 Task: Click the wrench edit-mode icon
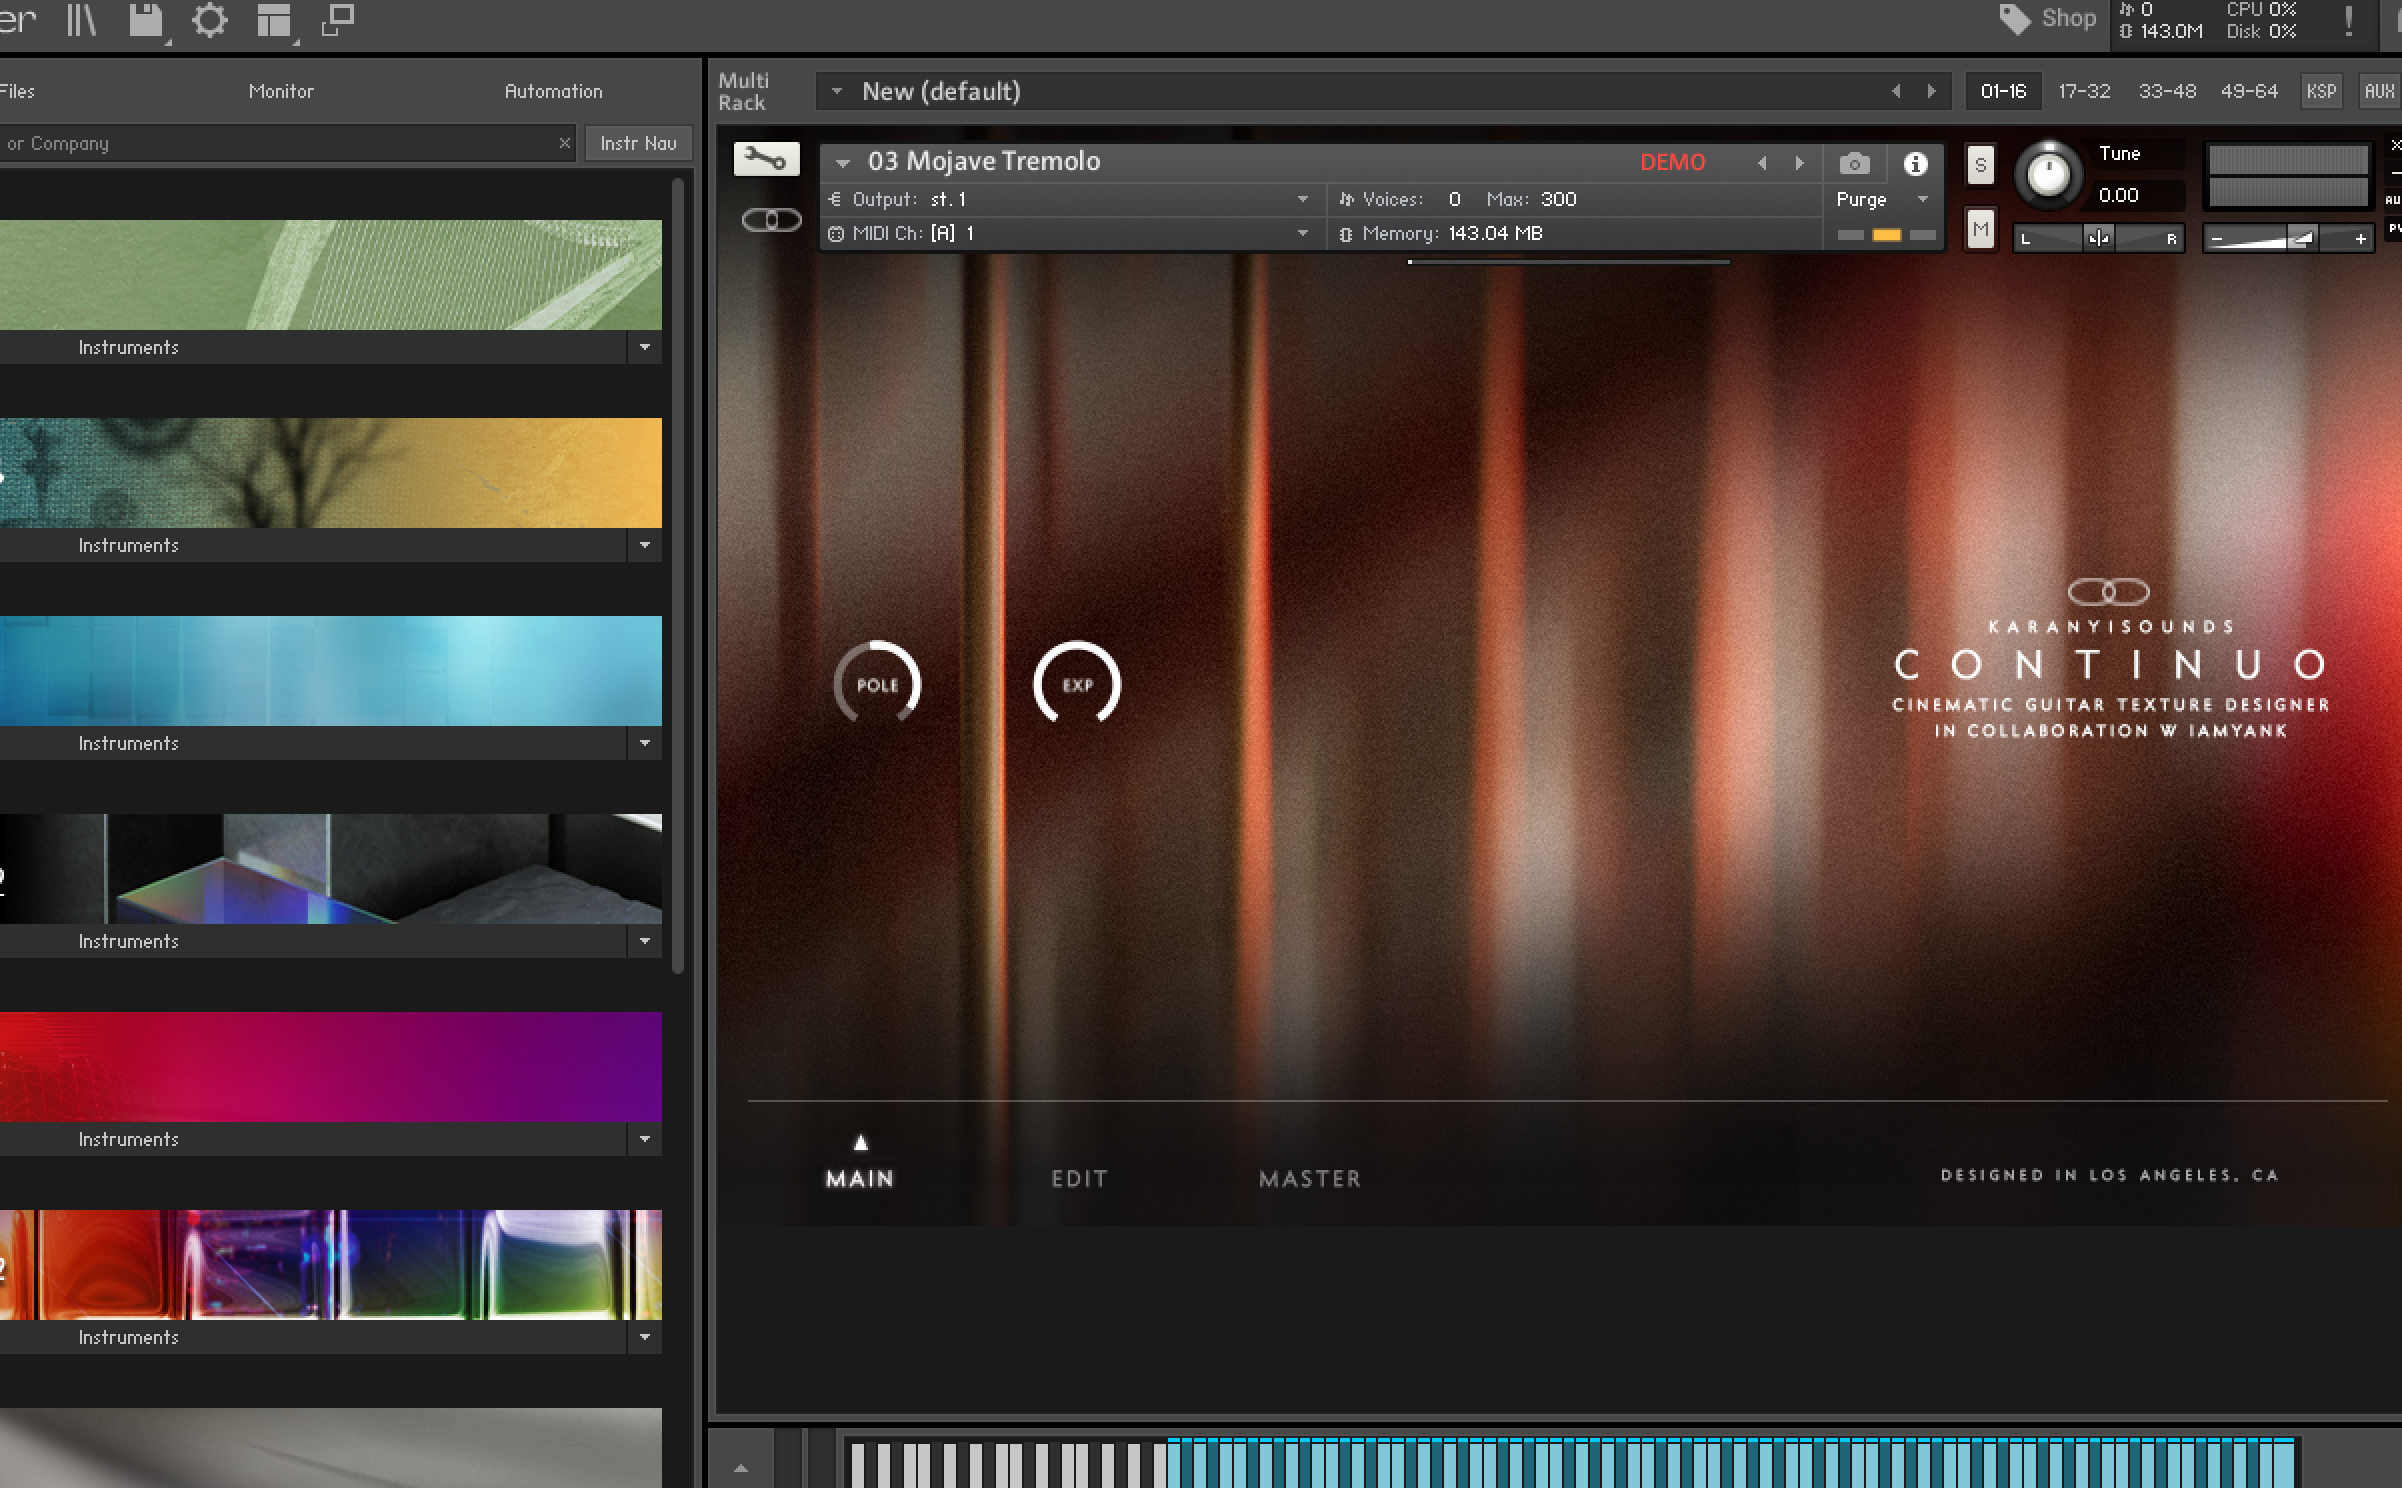point(766,160)
